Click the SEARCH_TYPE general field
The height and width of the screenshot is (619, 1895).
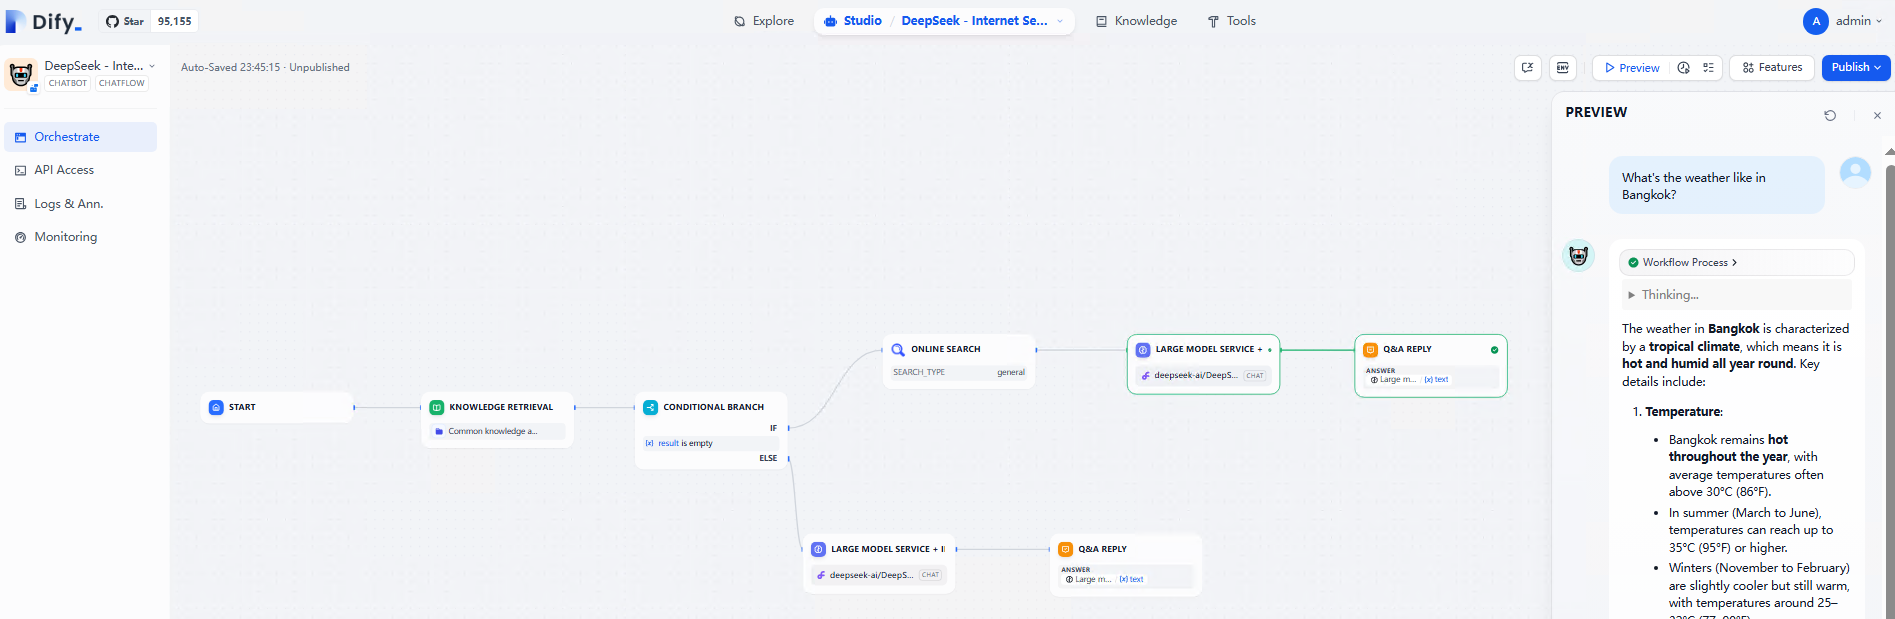pyautogui.click(x=959, y=372)
